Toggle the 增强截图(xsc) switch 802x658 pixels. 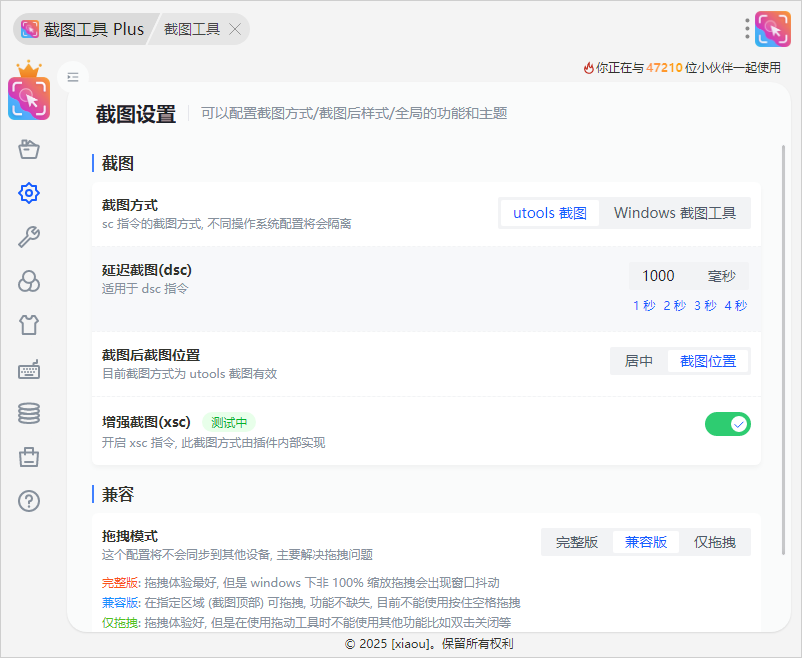pyautogui.click(x=728, y=424)
